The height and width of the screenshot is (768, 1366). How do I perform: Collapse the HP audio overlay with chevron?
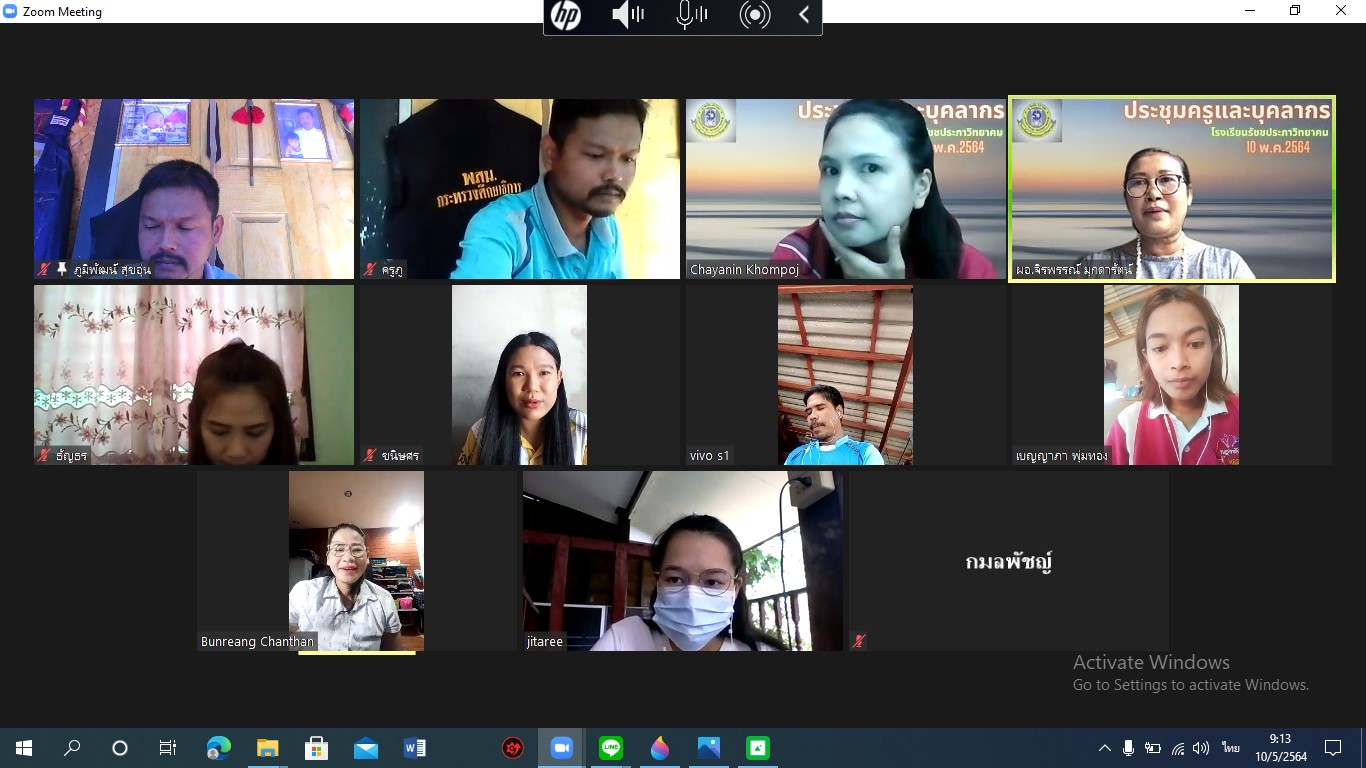pos(804,15)
